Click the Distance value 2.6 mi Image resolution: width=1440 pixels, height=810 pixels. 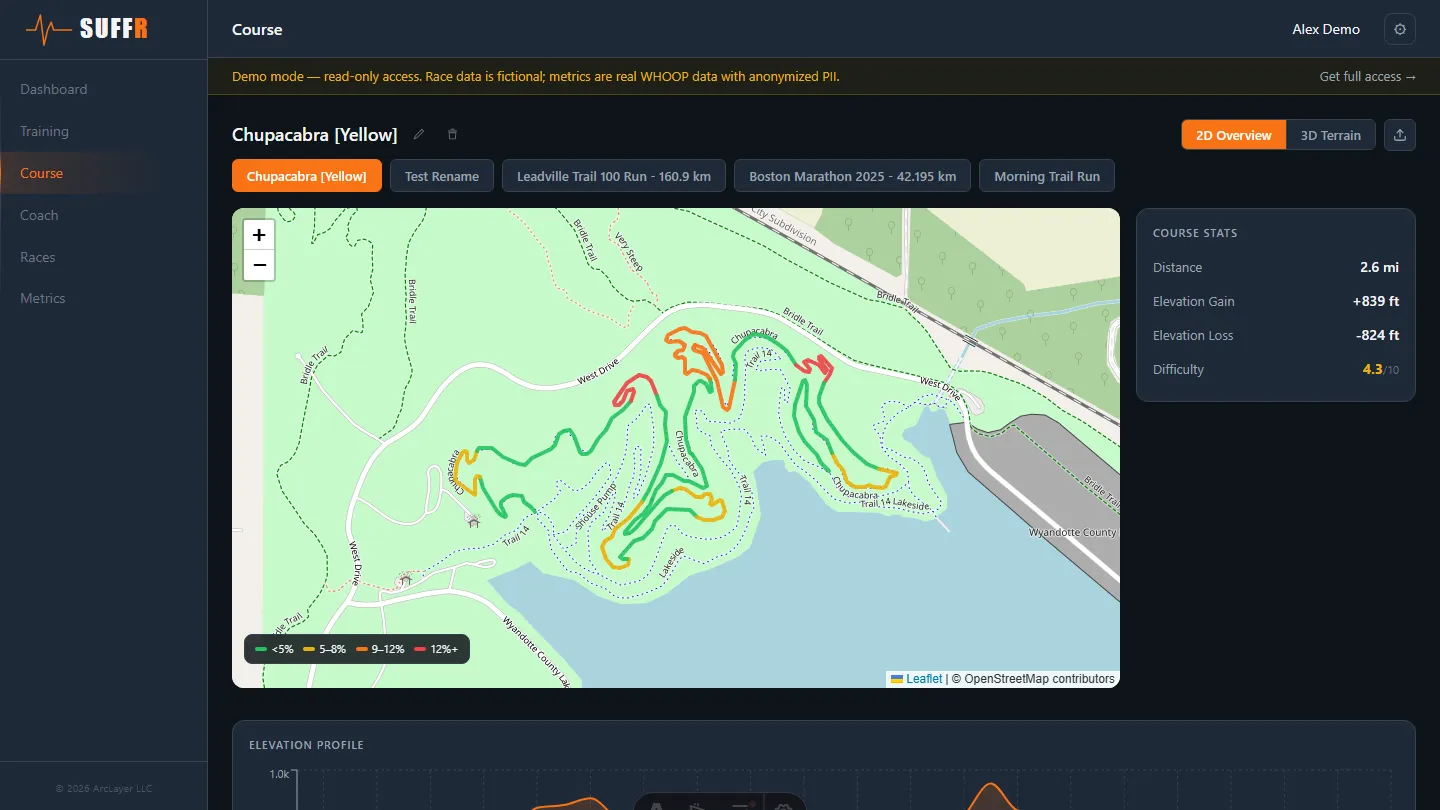click(1379, 267)
